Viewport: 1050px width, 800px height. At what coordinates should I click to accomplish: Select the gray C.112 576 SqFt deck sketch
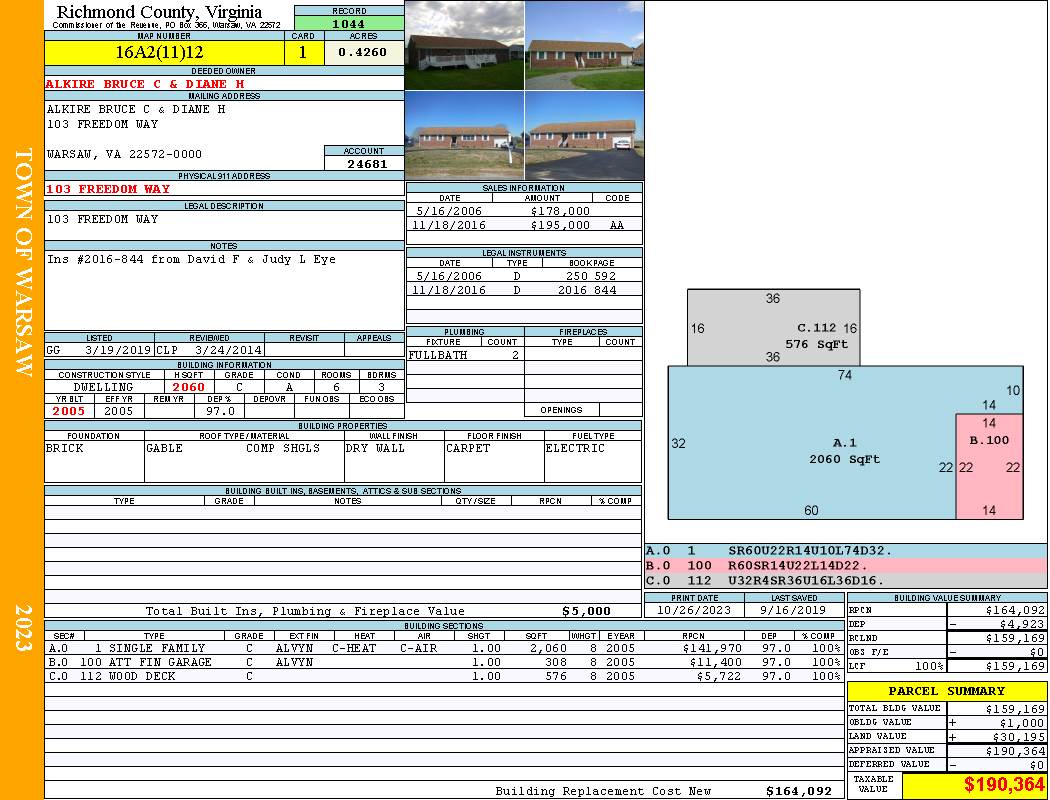pos(773,327)
